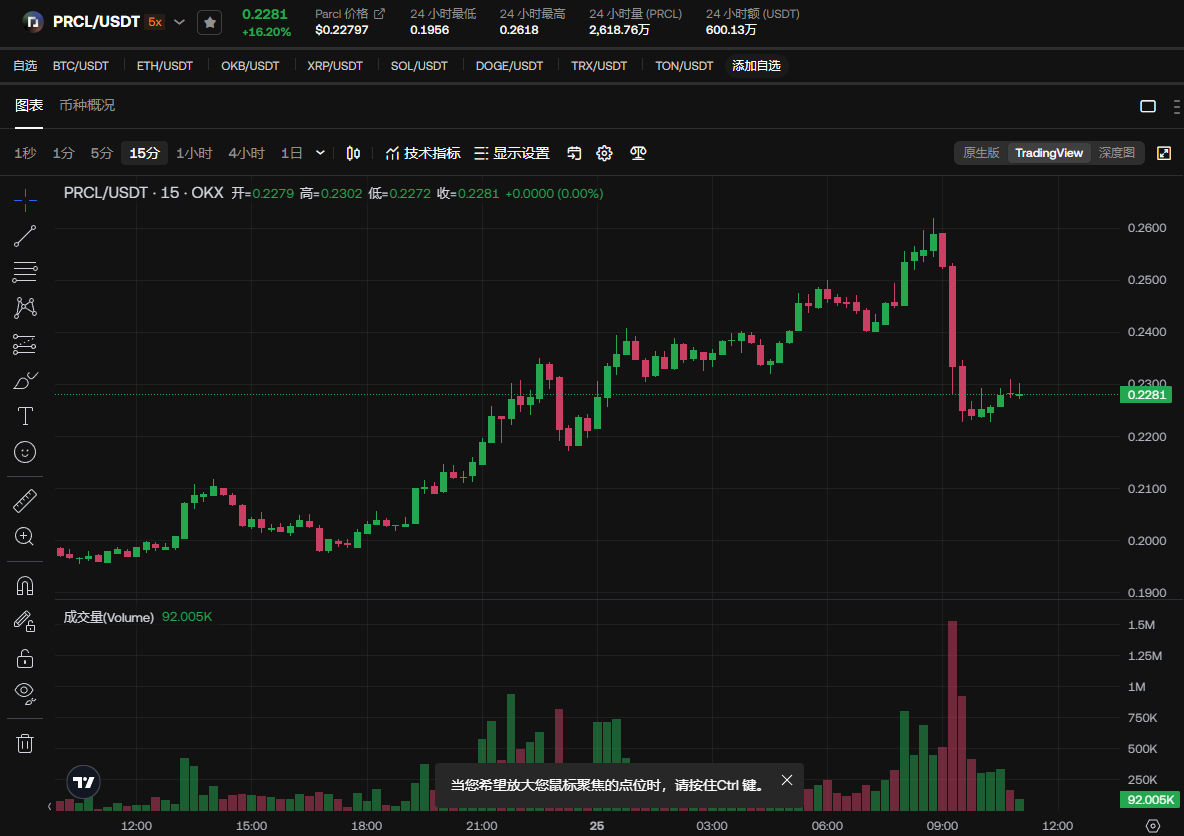Switch to the 深度图 chart view
Screen dimensions: 1184x836
coord(1117,153)
